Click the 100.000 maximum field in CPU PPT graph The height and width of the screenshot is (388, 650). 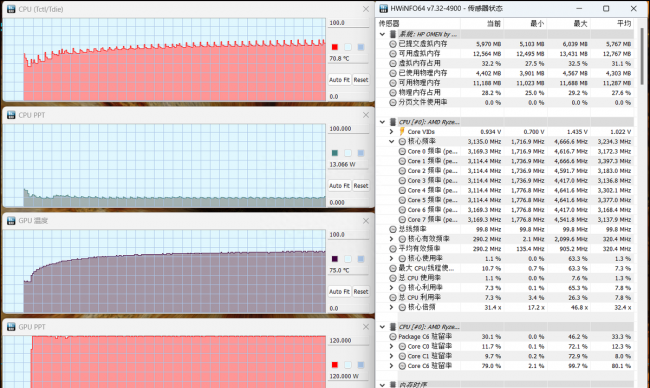tap(348, 129)
